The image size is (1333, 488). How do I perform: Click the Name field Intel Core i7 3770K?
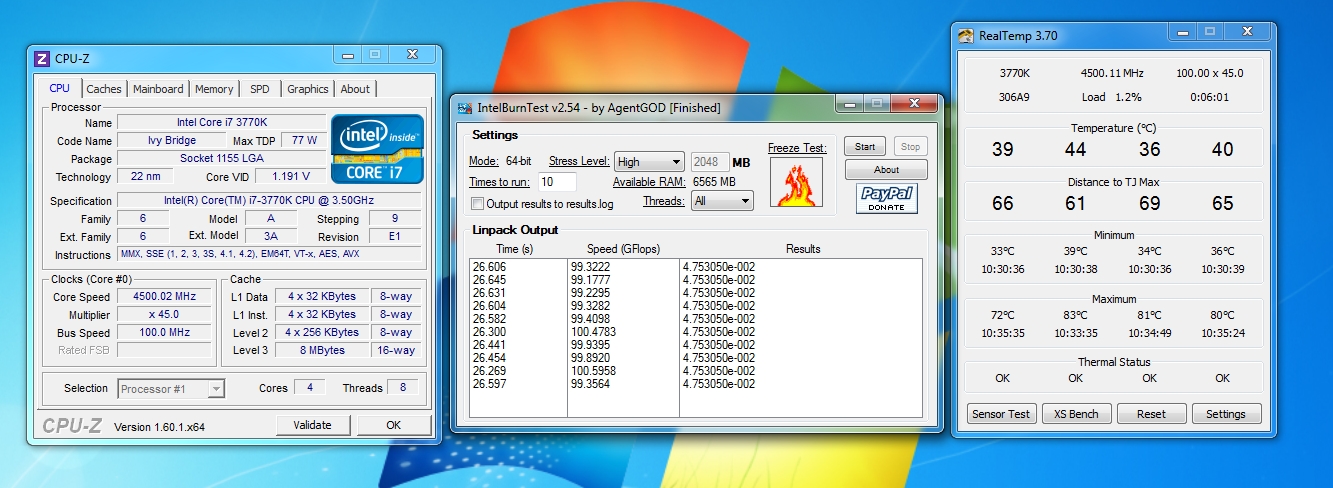[x=222, y=122]
